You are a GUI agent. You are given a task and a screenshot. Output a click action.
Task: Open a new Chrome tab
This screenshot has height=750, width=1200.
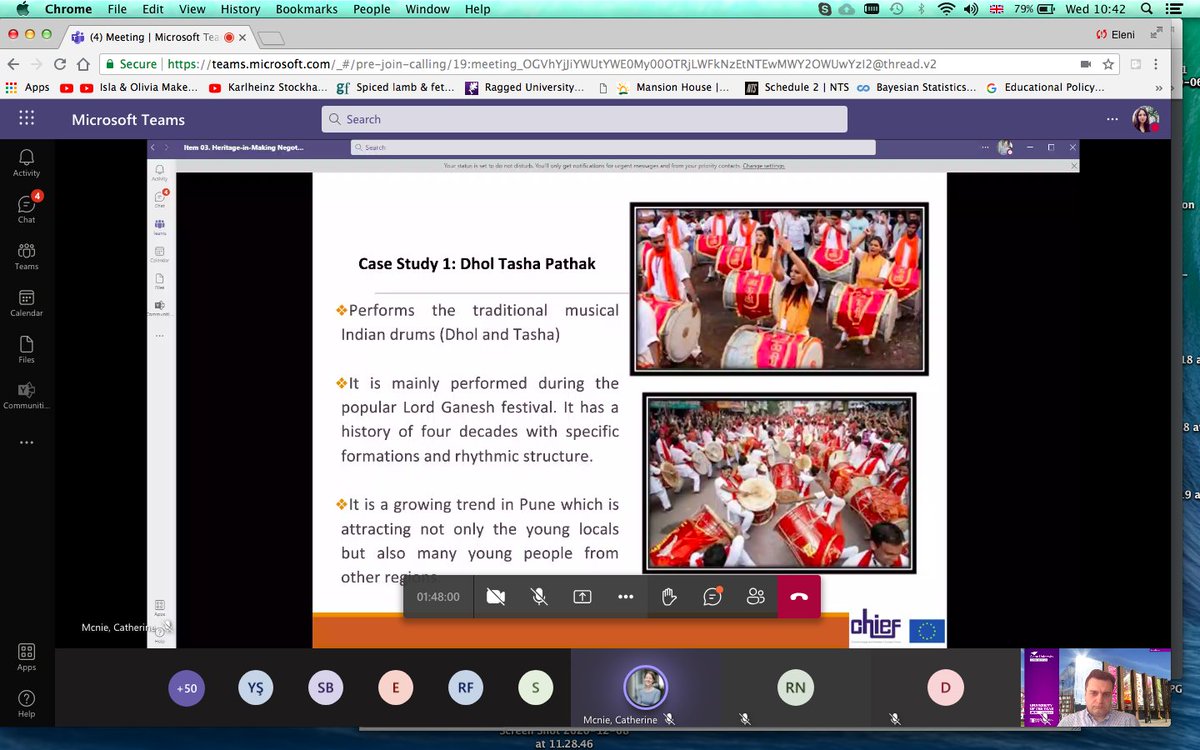coord(271,38)
